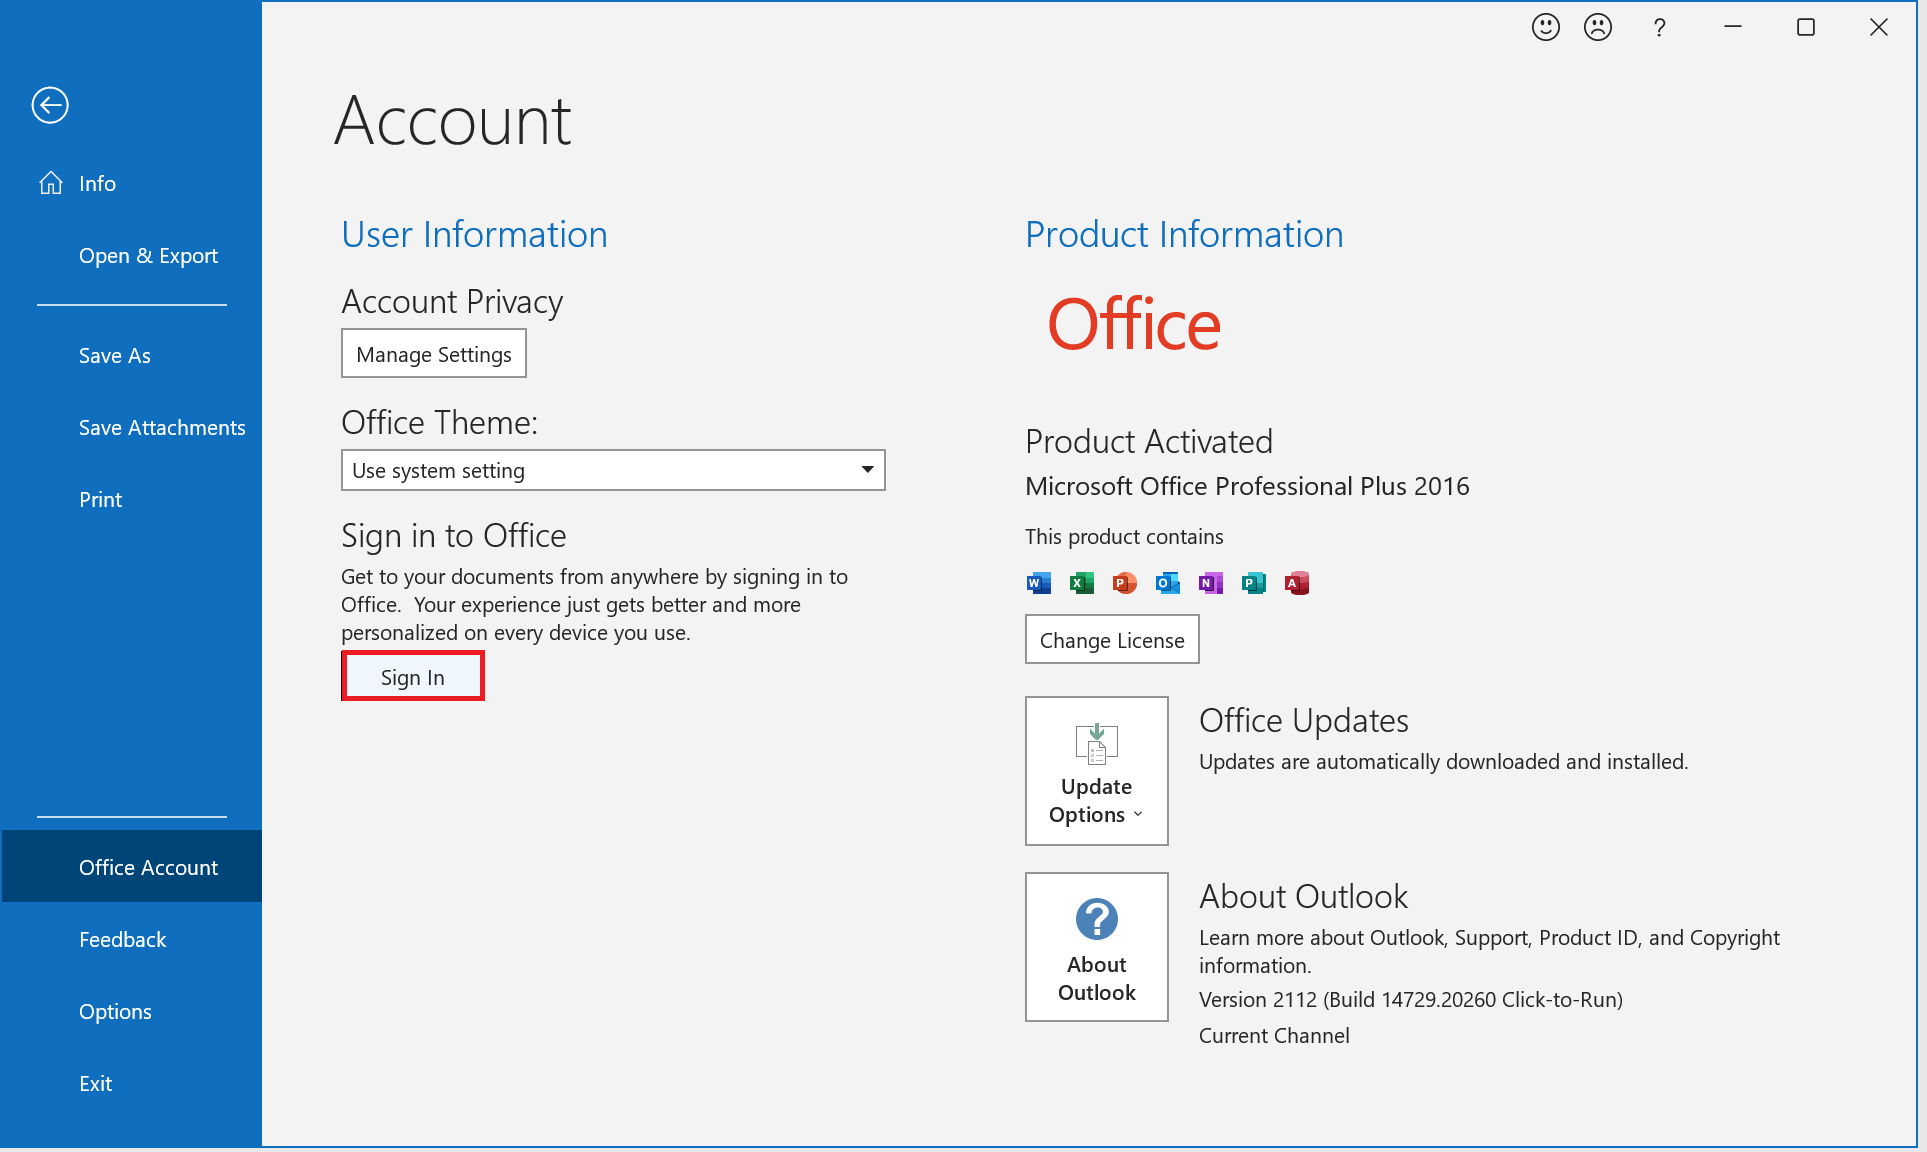This screenshot has height=1152, width=1927.
Task: Choose Save Attachments in the sidebar
Action: coord(162,428)
